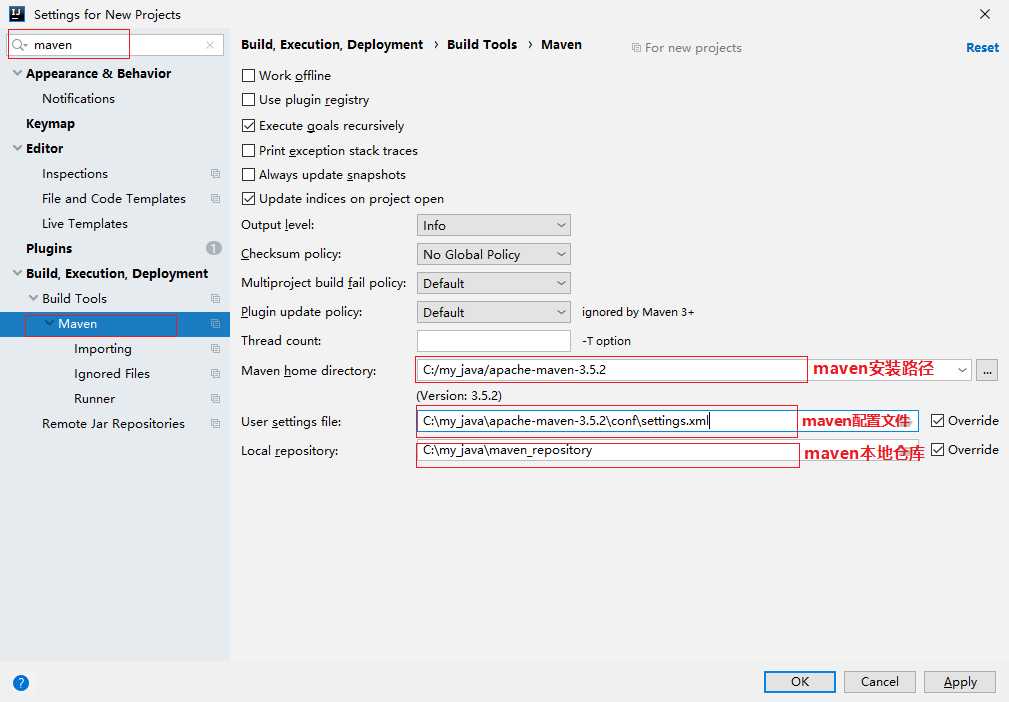
Task: Clear the maven search text
Action: (x=210, y=45)
